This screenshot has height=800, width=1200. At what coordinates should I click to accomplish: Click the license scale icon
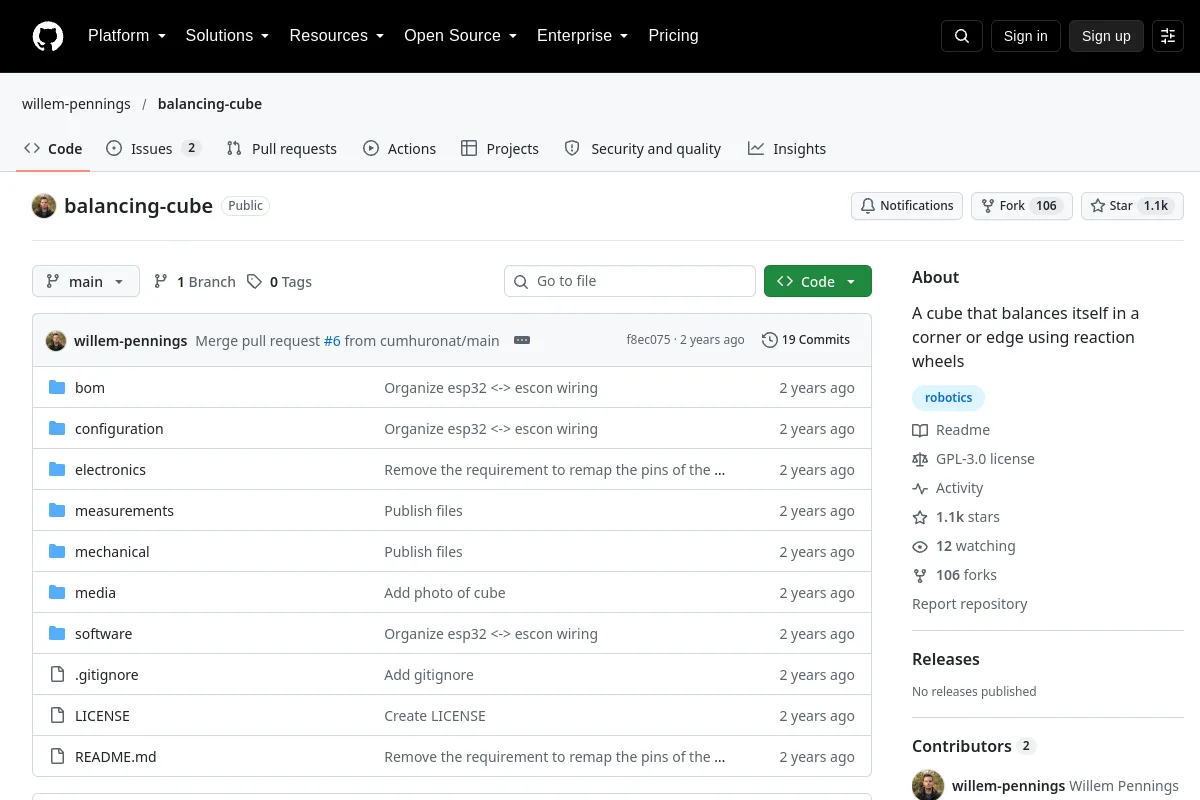pos(920,459)
